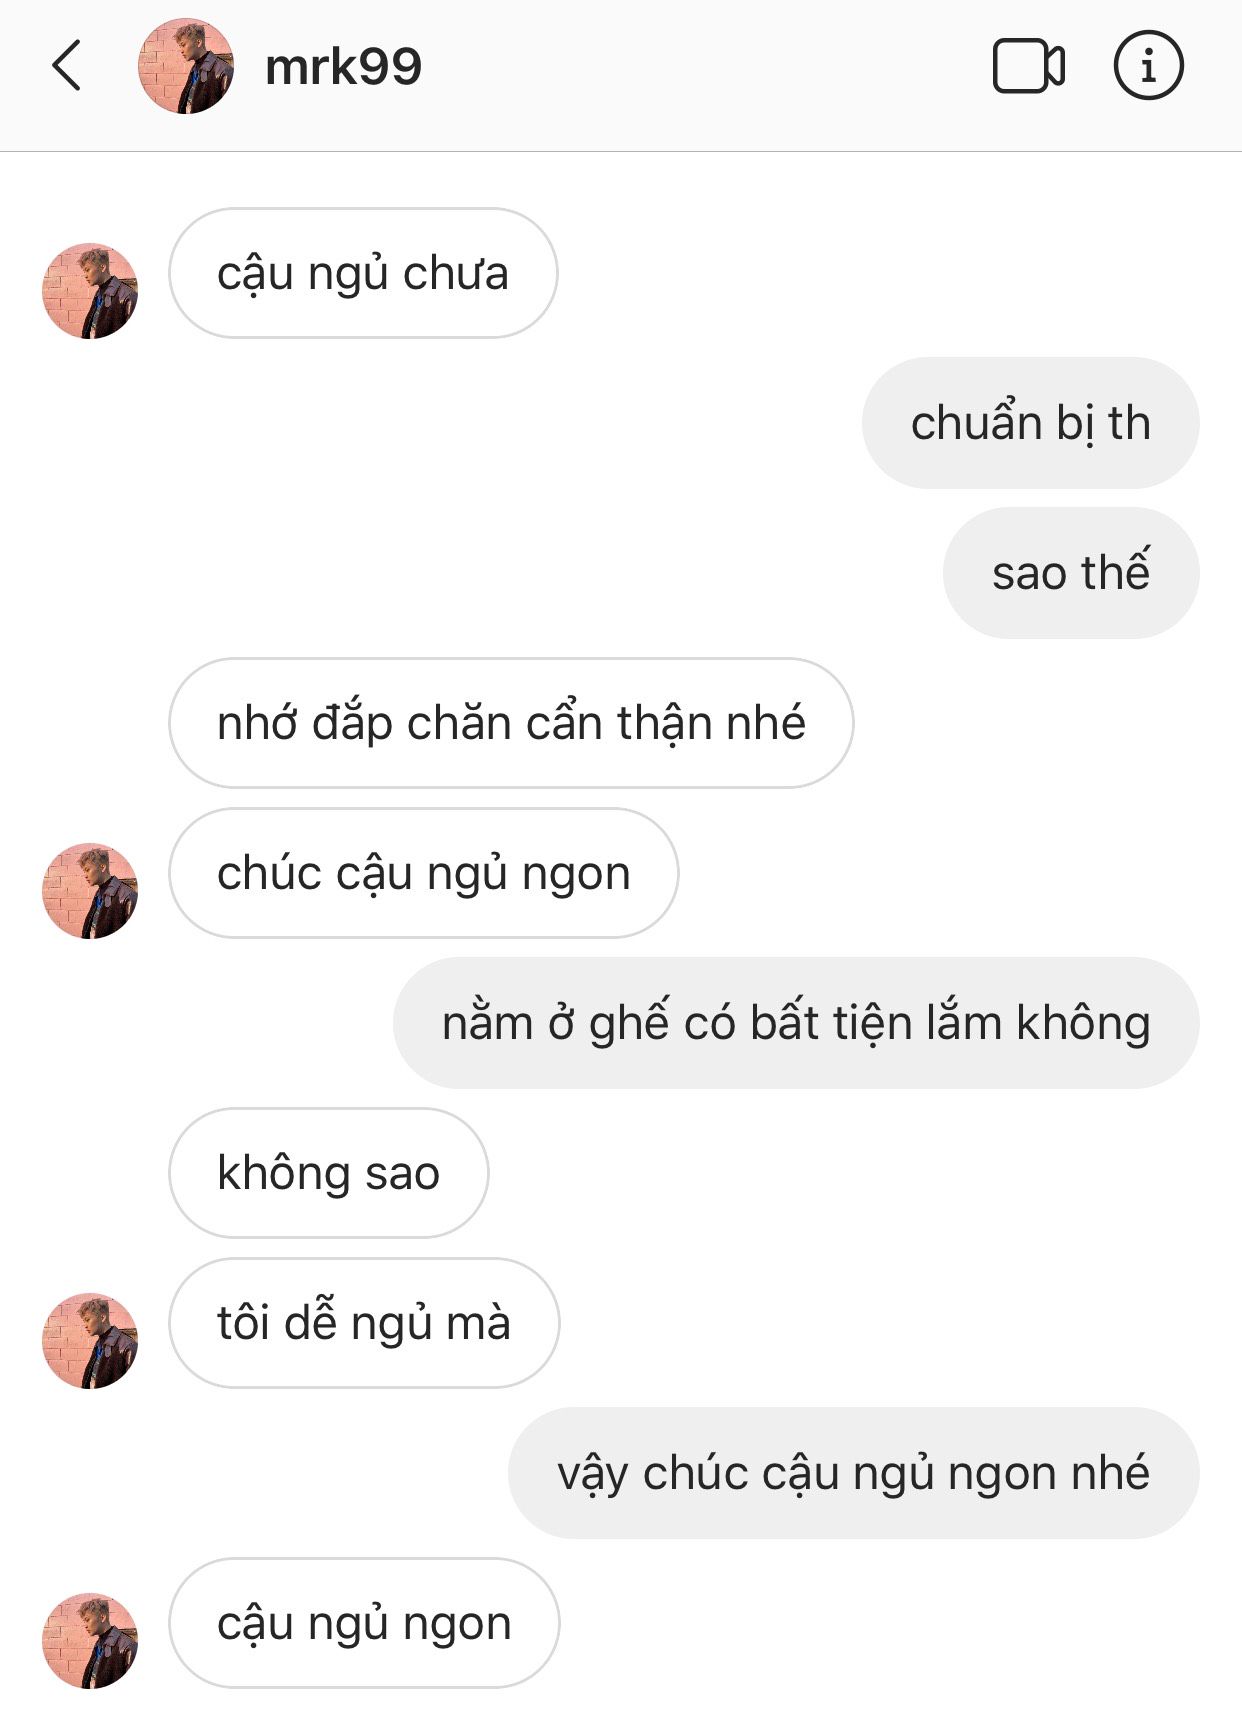
Task: Tap the back arrow icon
Action: coord(66,66)
